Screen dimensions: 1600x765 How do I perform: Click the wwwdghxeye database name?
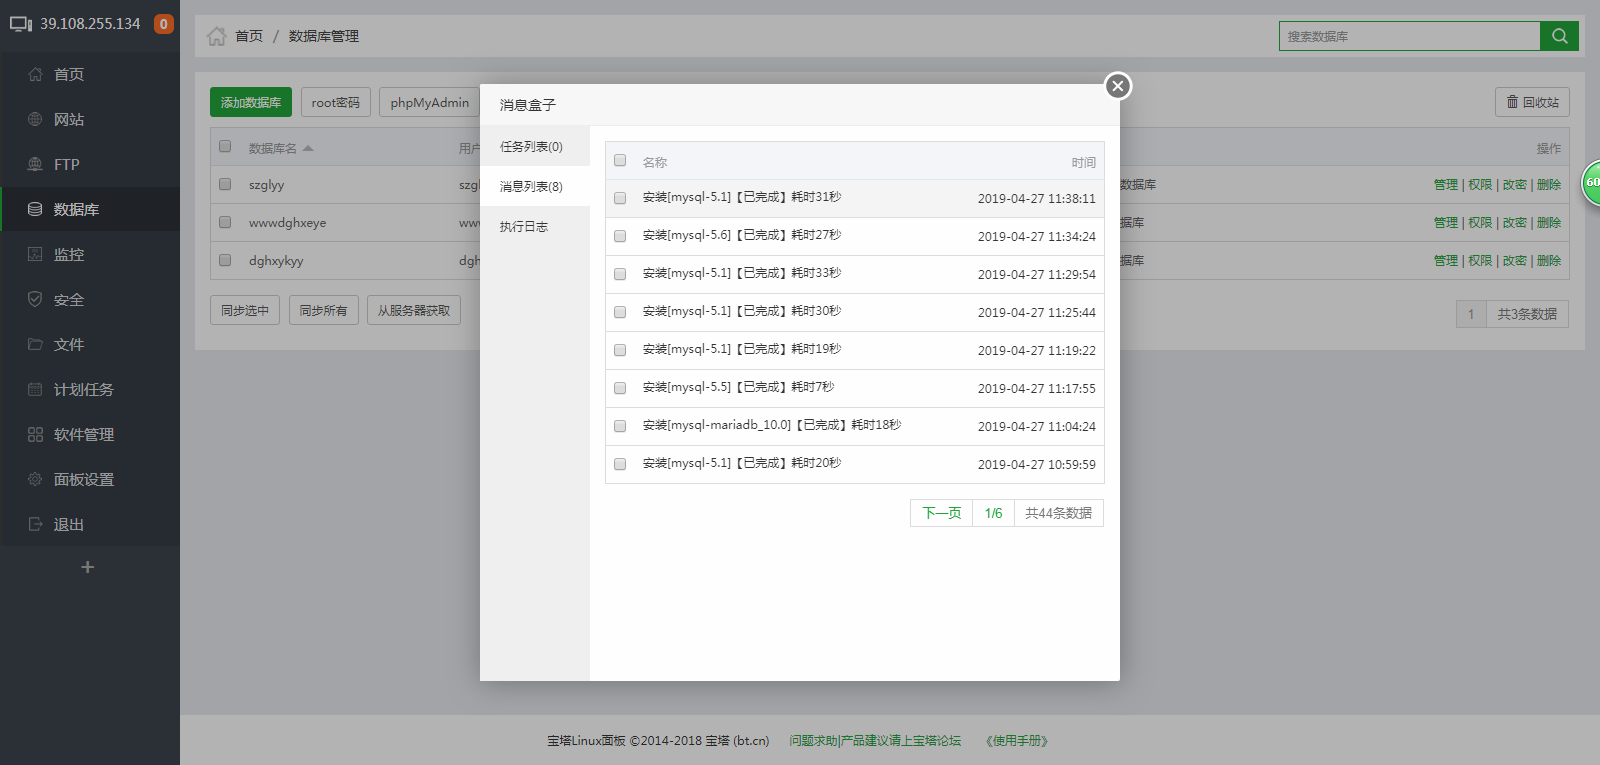(287, 222)
